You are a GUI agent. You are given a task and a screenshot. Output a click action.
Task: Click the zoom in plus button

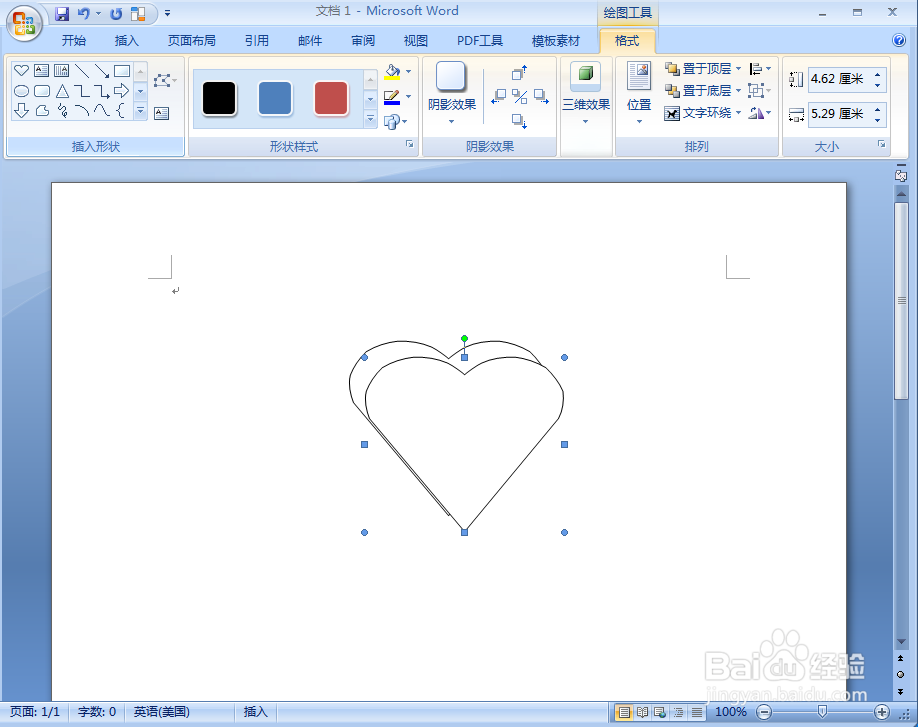pyautogui.click(x=882, y=712)
